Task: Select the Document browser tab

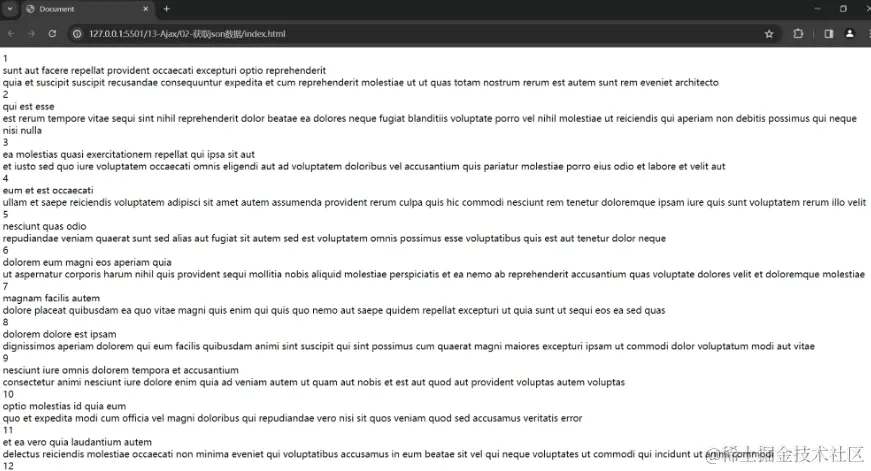Action: tap(87, 9)
